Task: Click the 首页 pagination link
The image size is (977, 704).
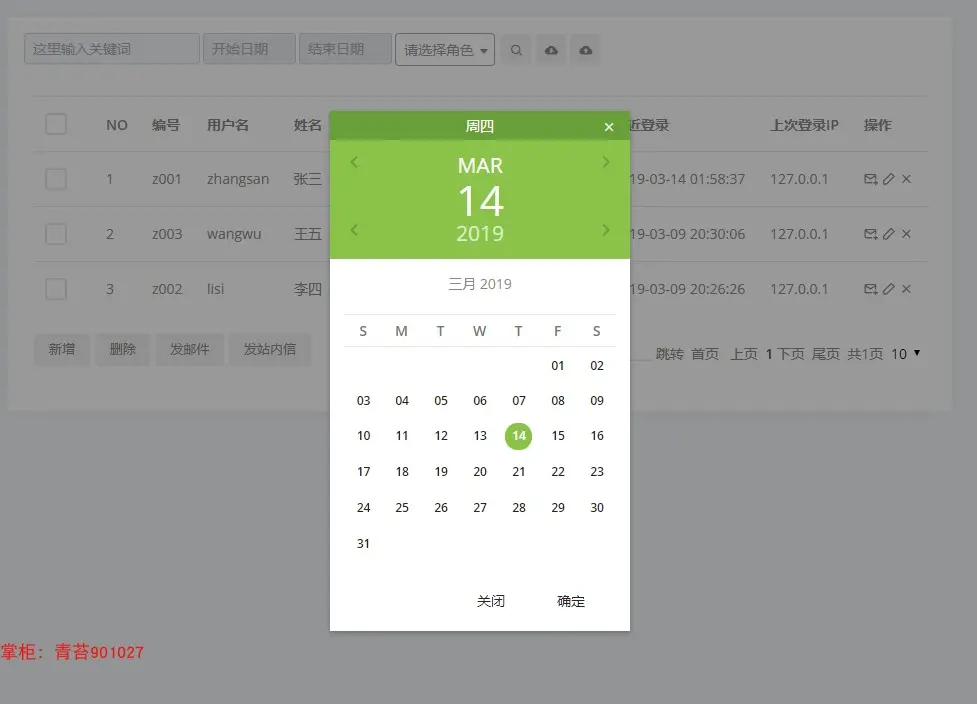Action: [705, 354]
